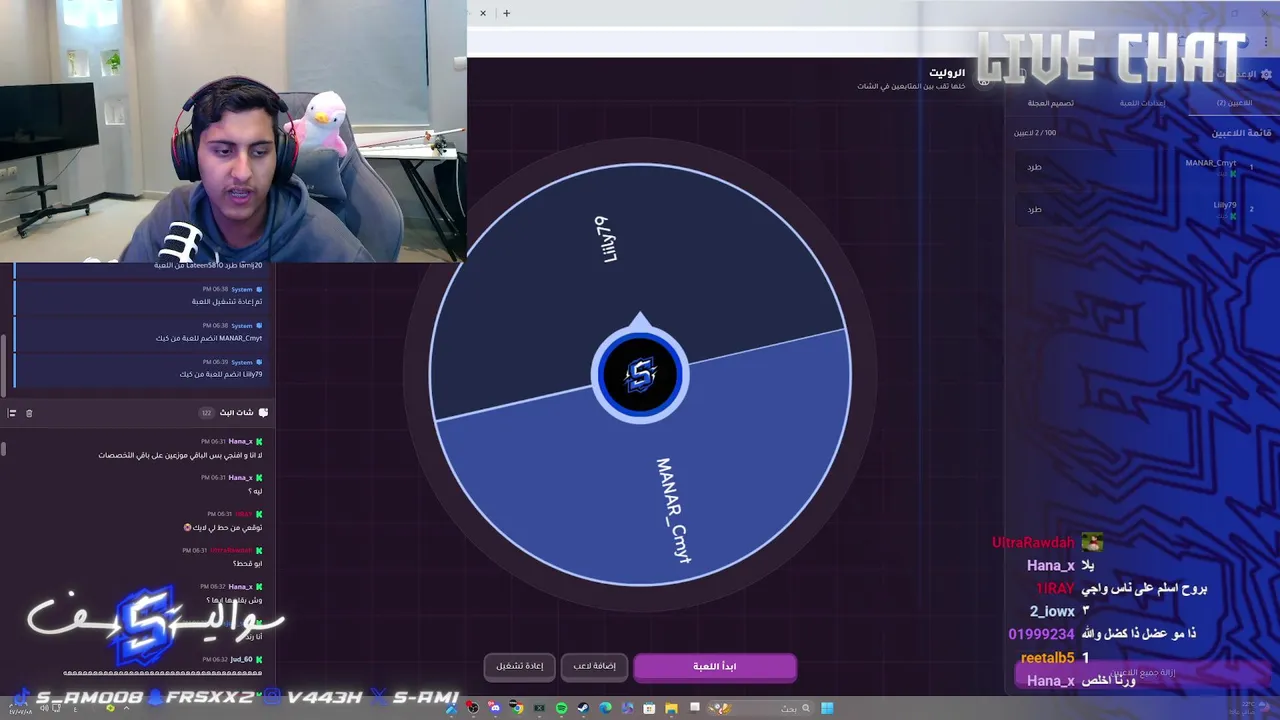
Task: Start the game with ابدأ اللعبة button
Action: click(x=715, y=666)
